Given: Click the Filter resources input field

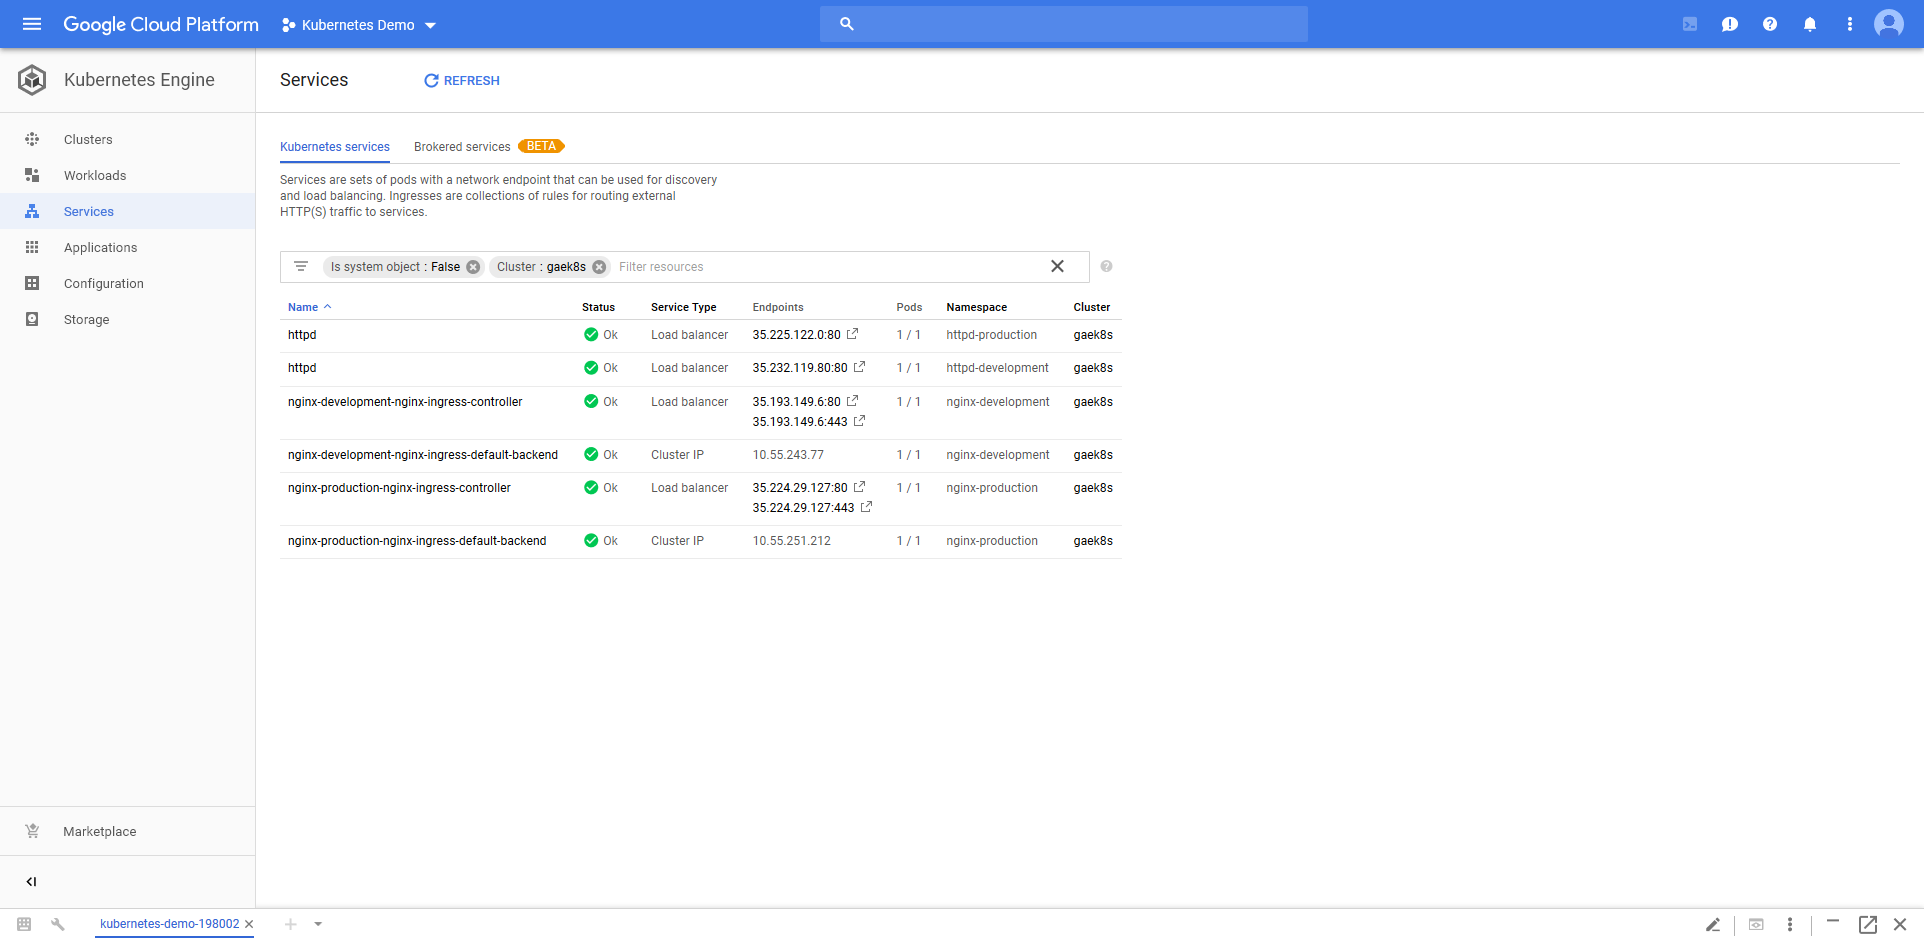Looking at the screenshot, I should (x=820, y=267).
